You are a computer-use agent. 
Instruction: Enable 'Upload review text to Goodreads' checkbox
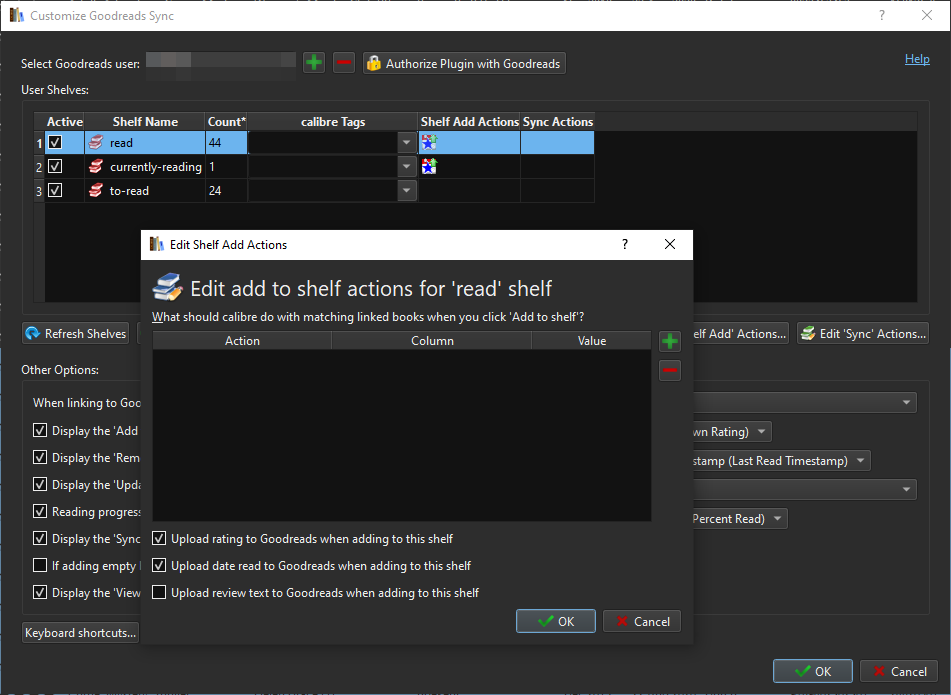click(159, 592)
